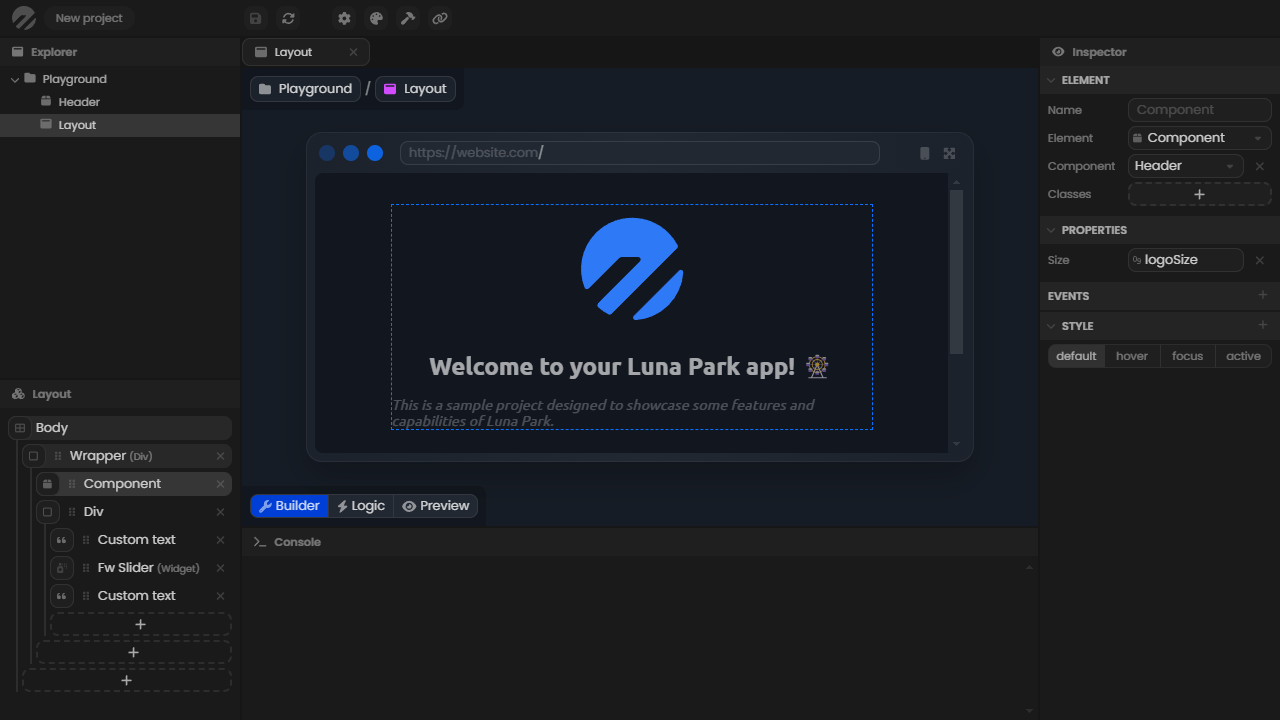
Task: Select the default style state
Action: 1076,356
